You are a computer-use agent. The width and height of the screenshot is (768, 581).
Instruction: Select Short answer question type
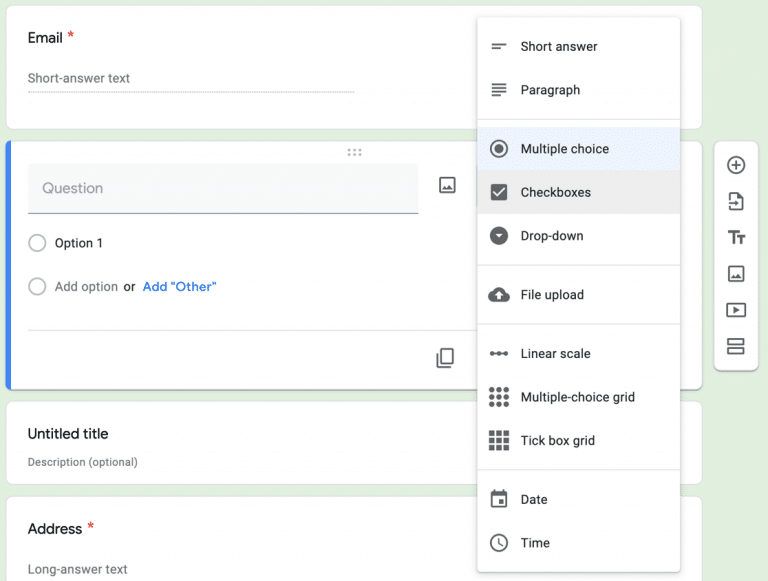(578, 47)
